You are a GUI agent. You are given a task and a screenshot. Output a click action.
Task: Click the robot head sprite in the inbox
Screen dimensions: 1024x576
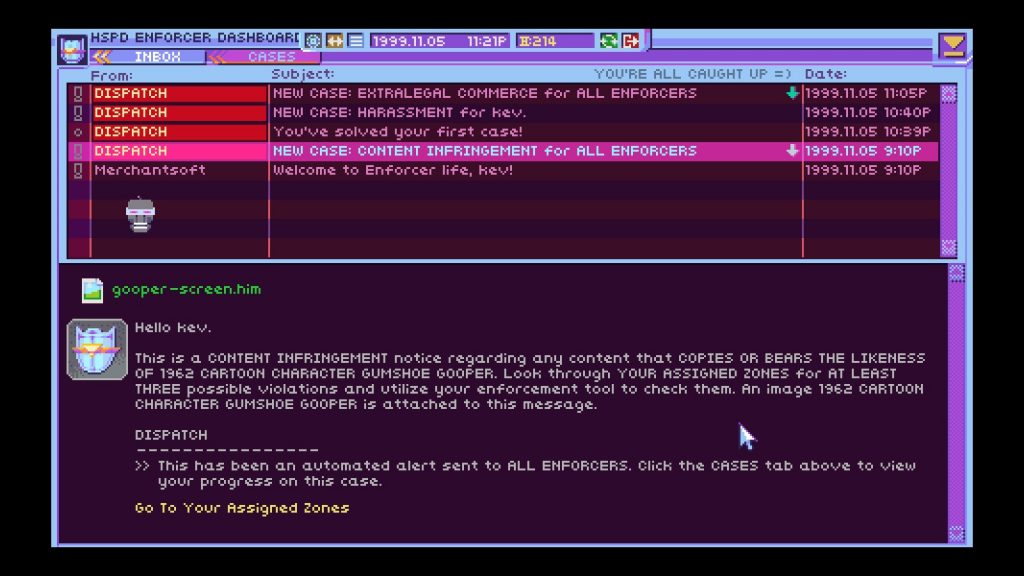[x=141, y=215]
